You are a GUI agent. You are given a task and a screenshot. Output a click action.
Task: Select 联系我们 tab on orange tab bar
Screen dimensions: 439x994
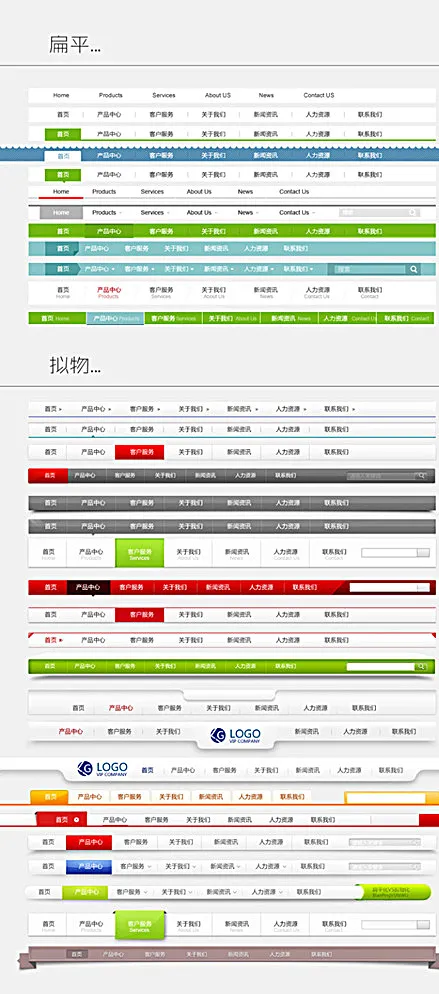click(292, 797)
